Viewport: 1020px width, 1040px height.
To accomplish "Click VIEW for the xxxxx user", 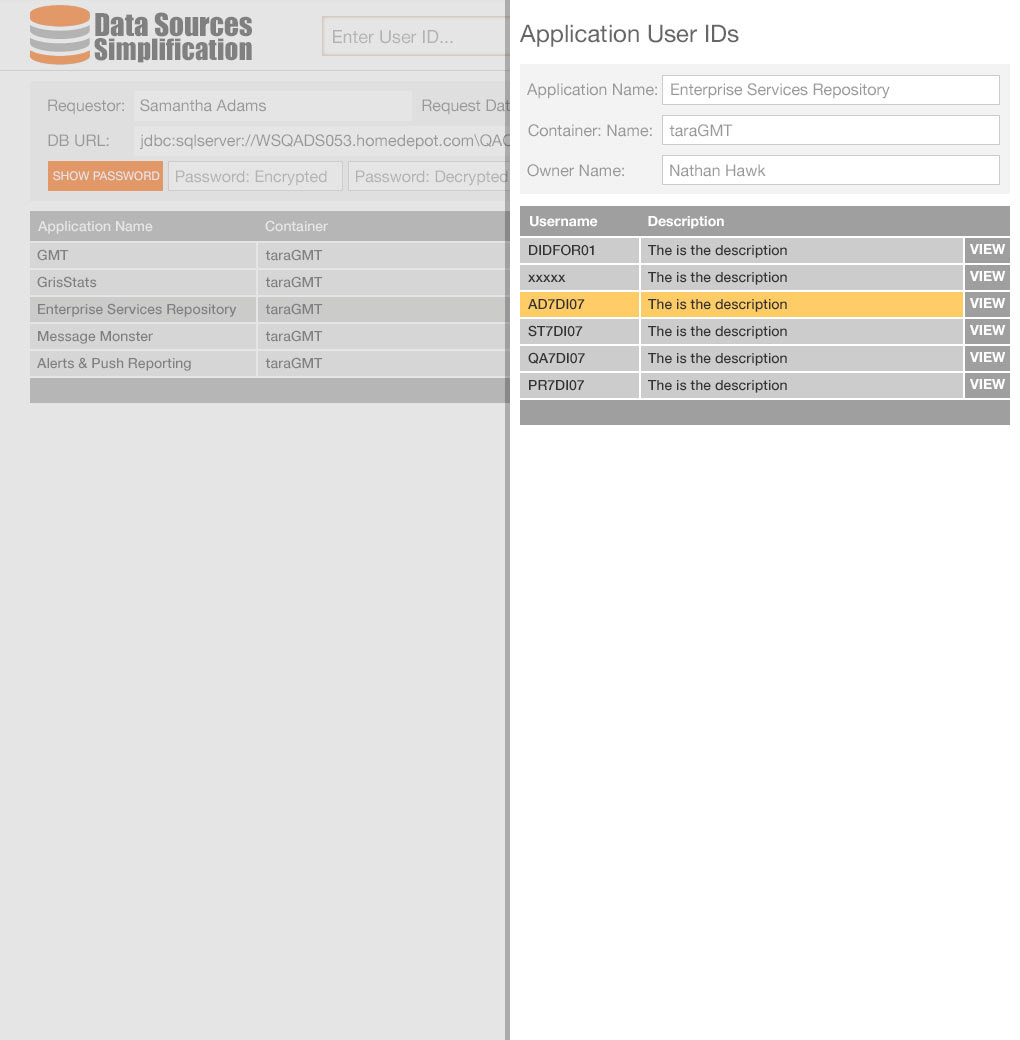I will pos(987,277).
